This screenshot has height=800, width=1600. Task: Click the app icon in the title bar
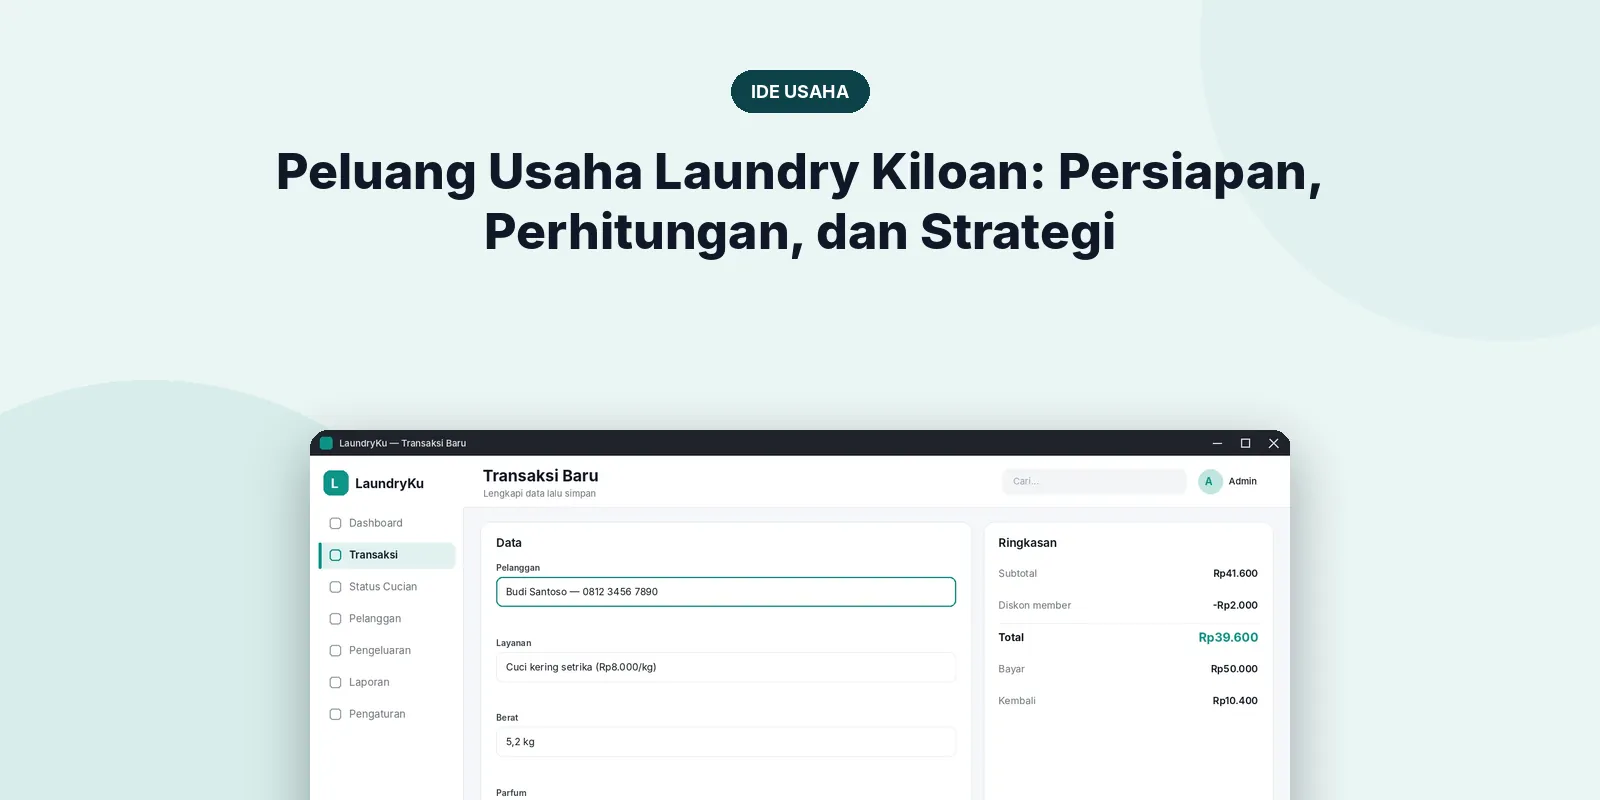[x=326, y=443]
